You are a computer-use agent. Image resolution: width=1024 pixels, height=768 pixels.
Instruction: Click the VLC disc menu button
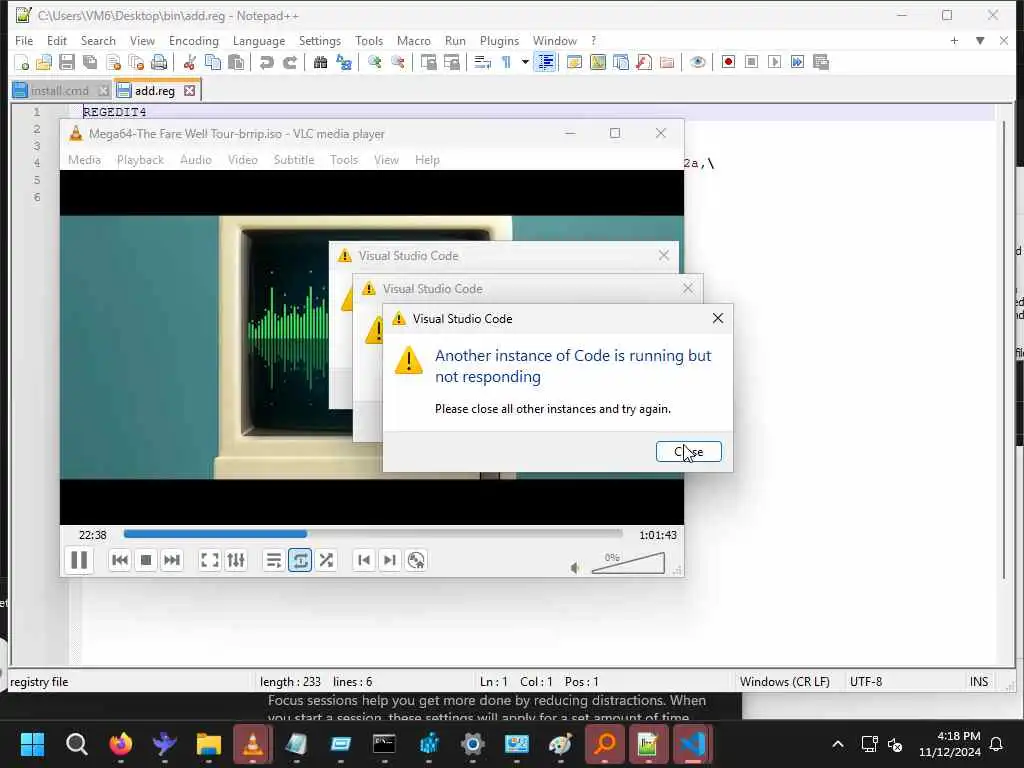pos(416,560)
